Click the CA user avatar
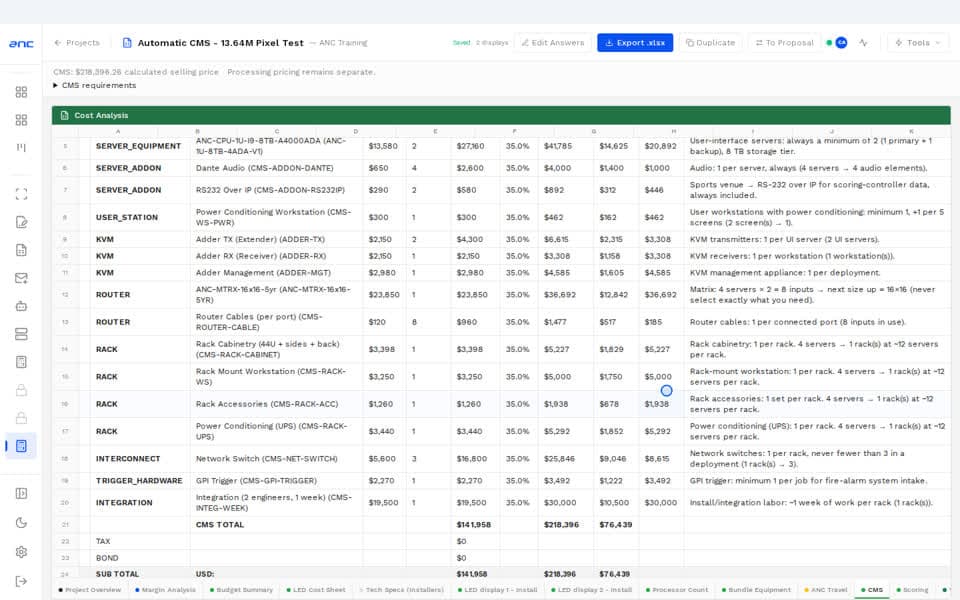 [x=841, y=43]
